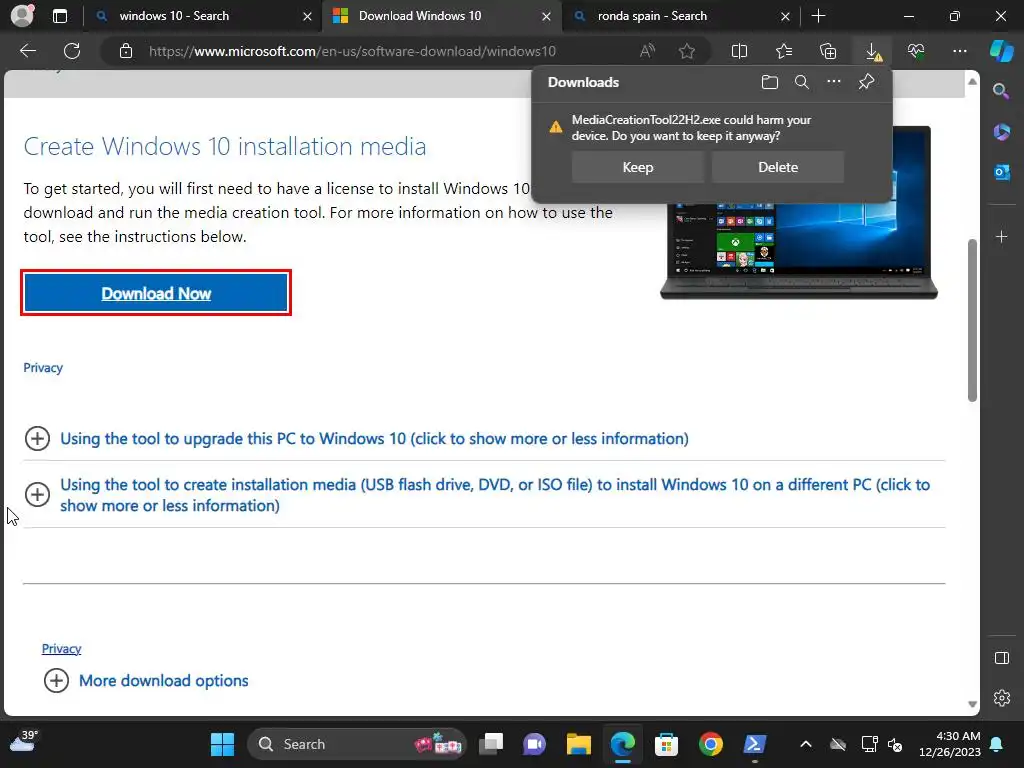Screen dimensions: 1024x768
Task: Delete the MediaCreationTool22H2.exe download
Action: click(x=778, y=167)
